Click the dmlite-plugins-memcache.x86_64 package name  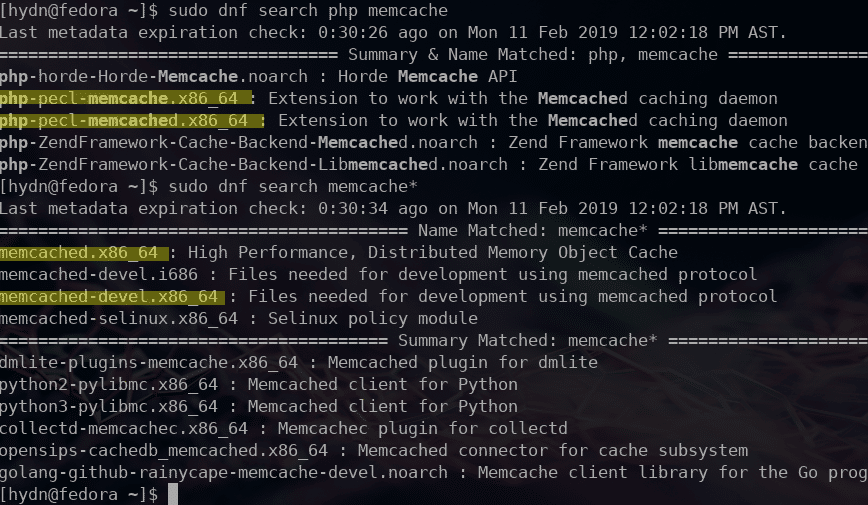click(x=148, y=363)
